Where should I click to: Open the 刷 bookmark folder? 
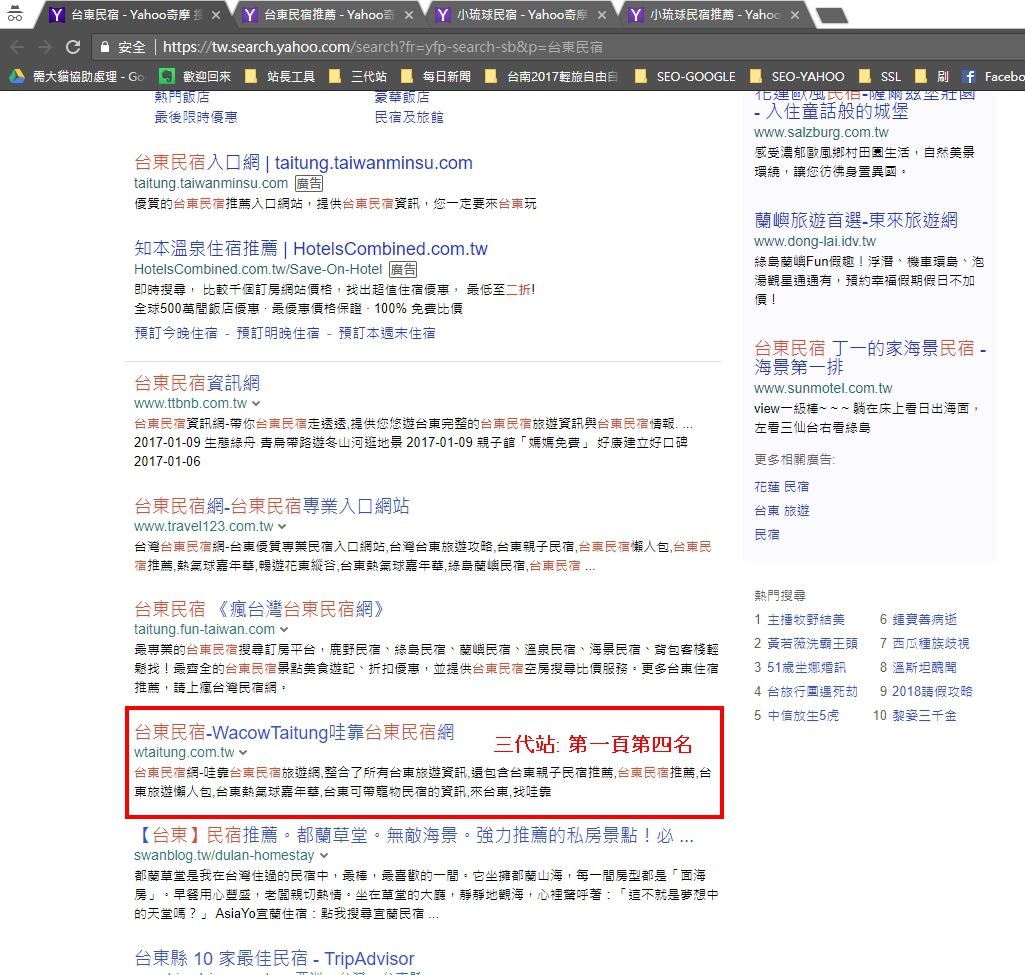coord(932,76)
